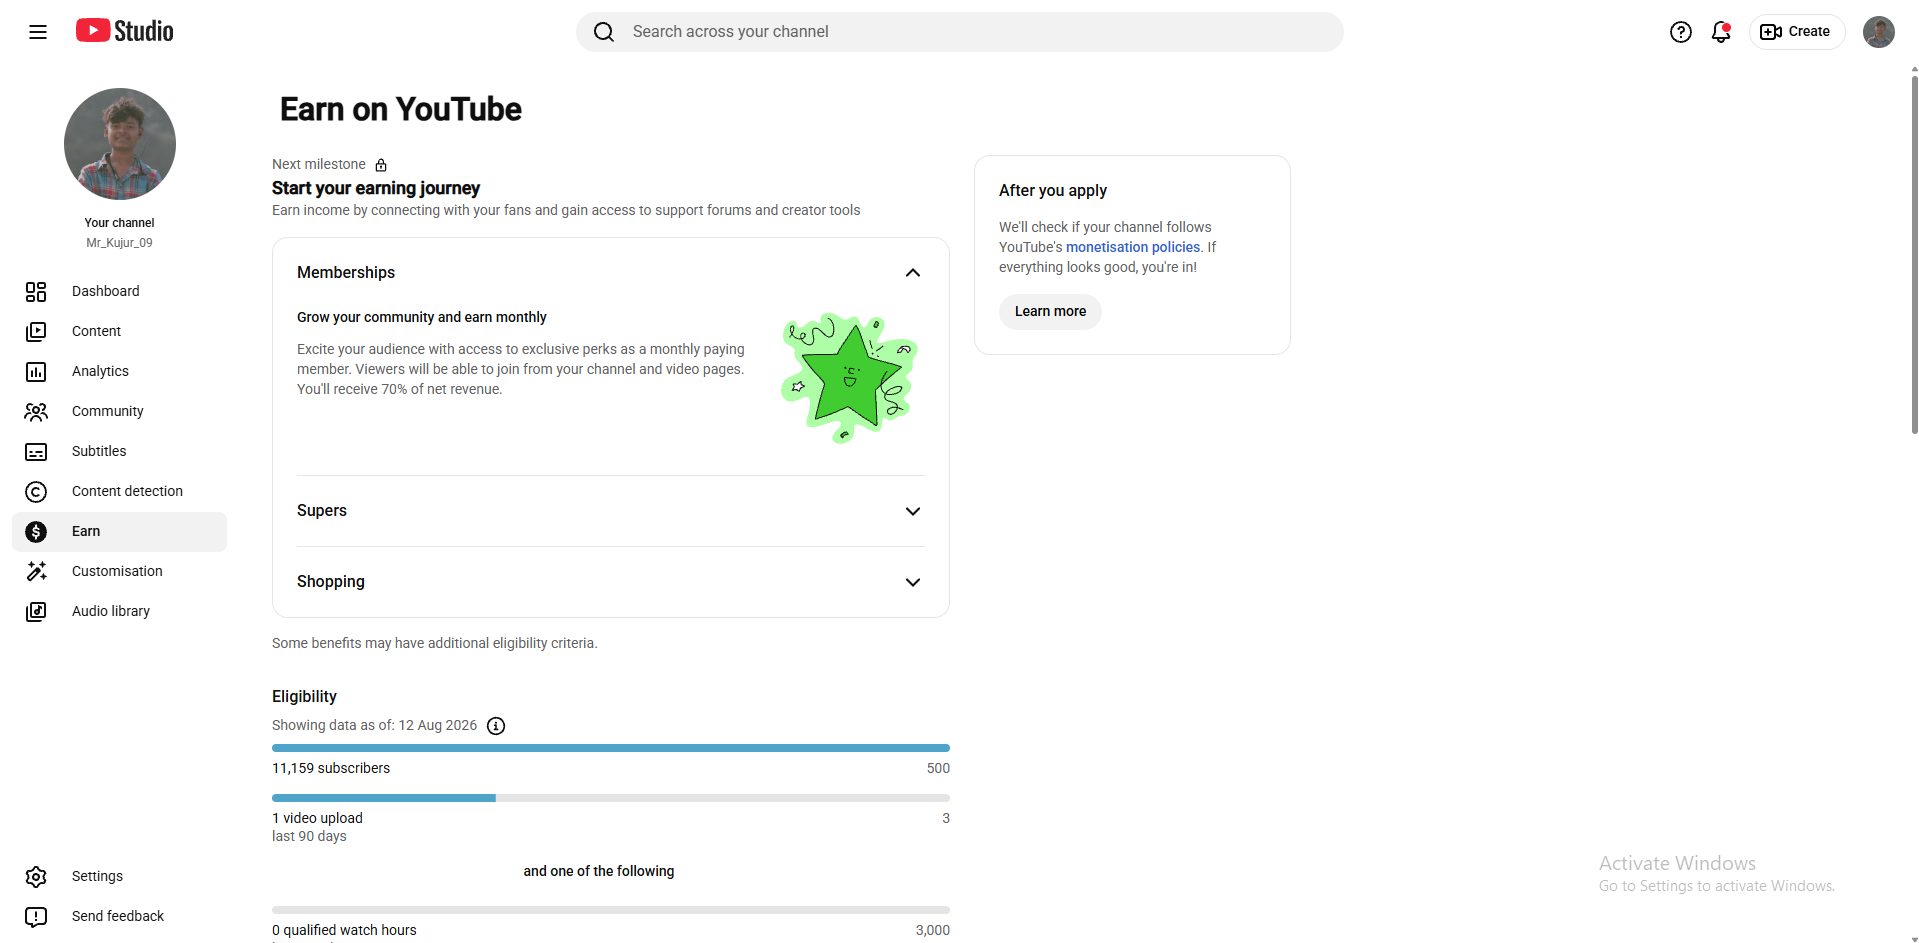The height and width of the screenshot is (943, 1919).
Task: Click the 'Earn on YouTube' page title
Action: 401,109
